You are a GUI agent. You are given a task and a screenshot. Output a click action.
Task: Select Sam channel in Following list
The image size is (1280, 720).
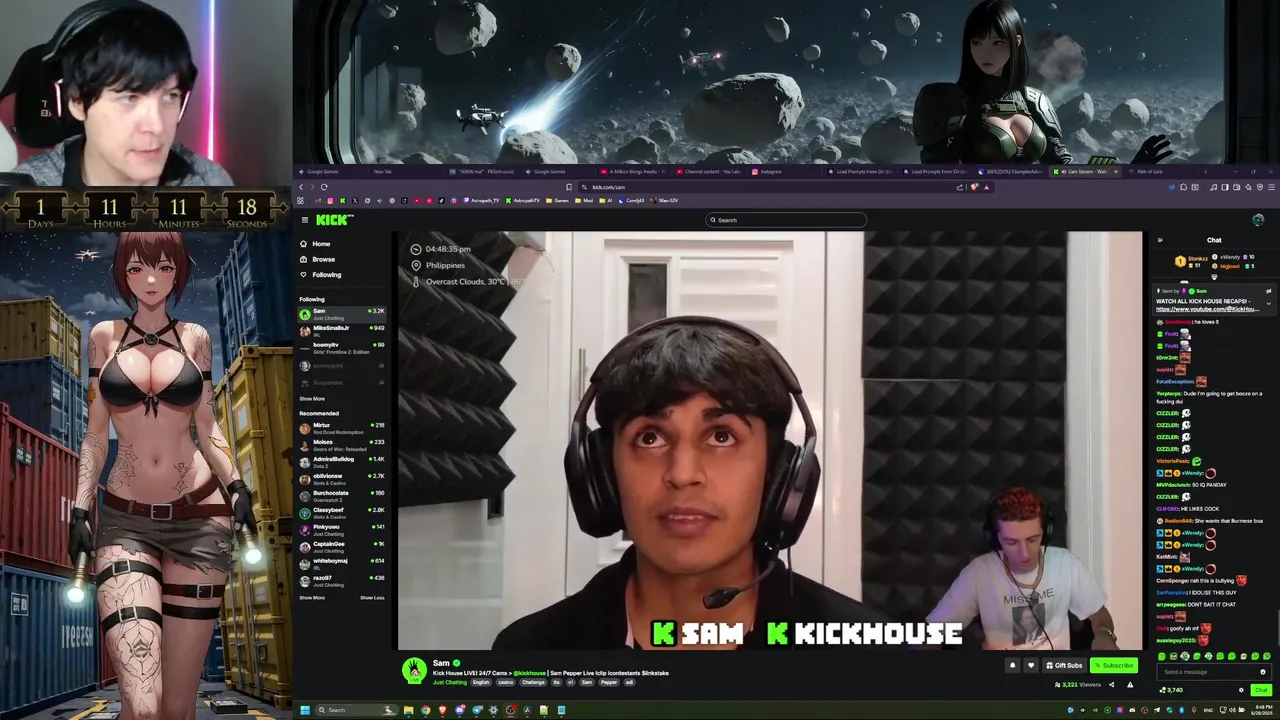click(x=342, y=314)
